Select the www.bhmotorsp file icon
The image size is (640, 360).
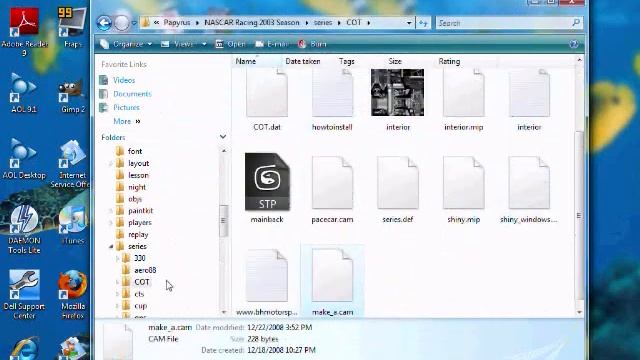click(x=267, y=276)
